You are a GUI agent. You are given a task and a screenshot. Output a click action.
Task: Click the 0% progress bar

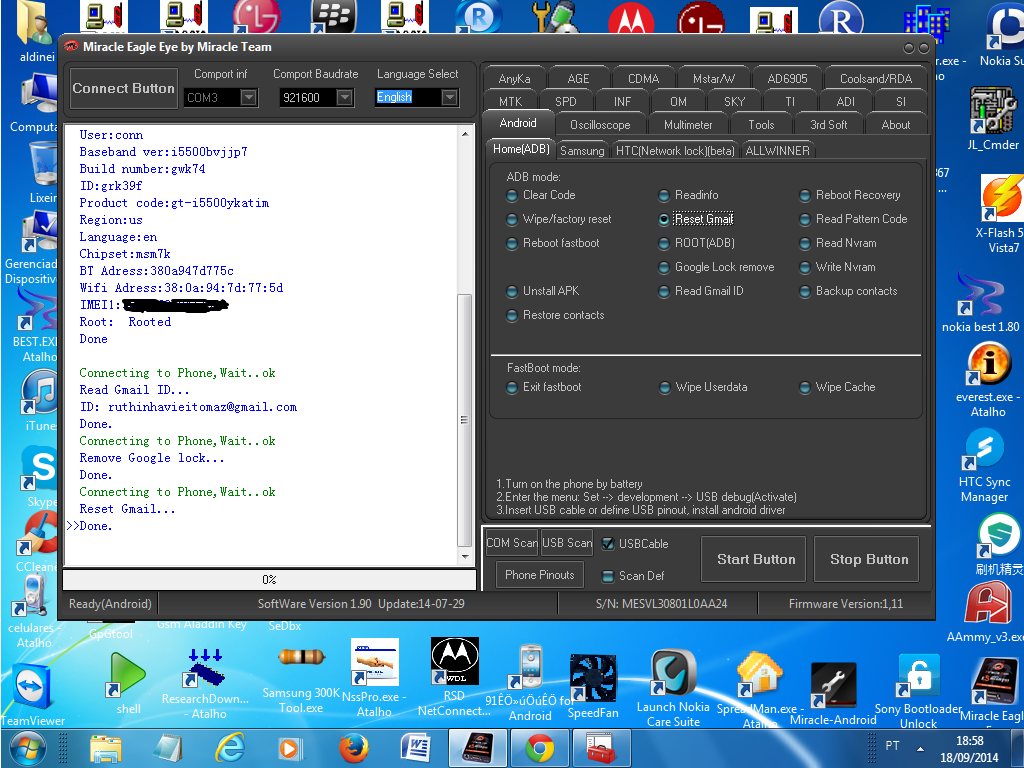tap(269, 579)
